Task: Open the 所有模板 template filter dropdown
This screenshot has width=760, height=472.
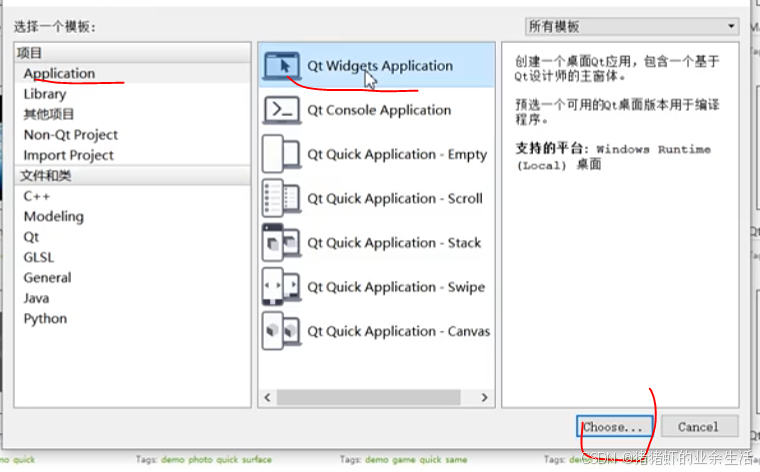Action: coord(632,26)
